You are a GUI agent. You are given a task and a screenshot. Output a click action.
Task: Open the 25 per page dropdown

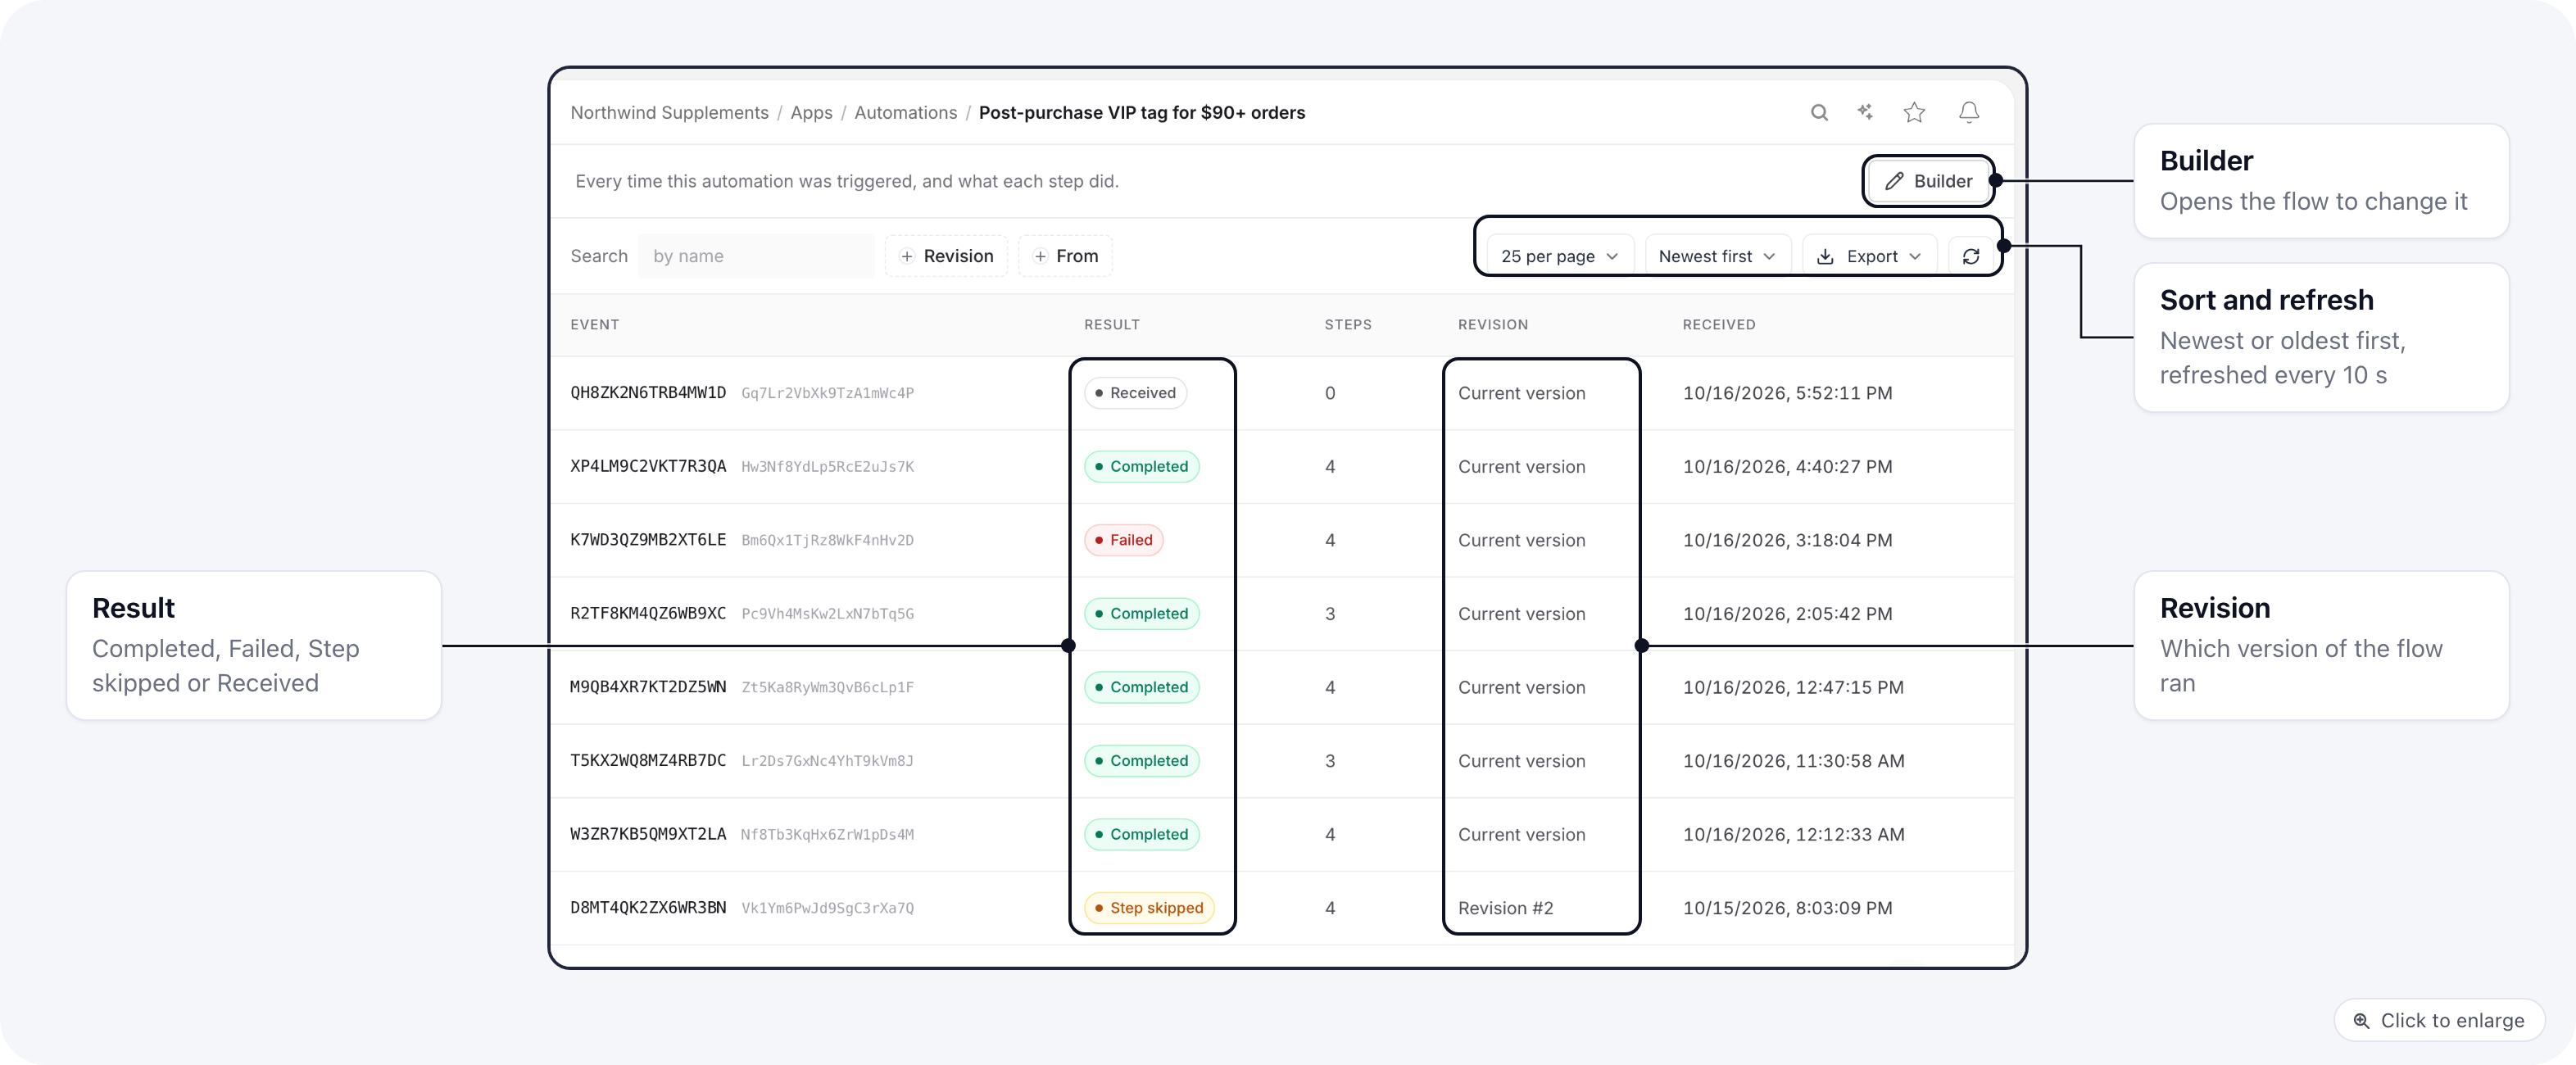[x=1559, y=257]
